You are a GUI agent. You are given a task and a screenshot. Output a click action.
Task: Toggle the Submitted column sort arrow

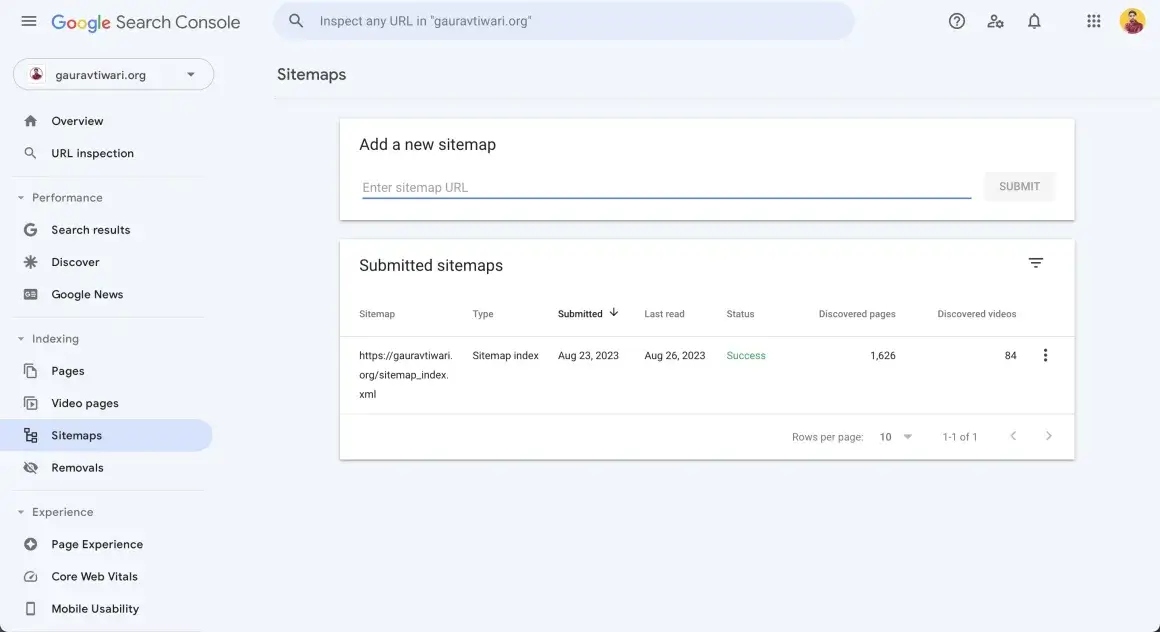pos(613,312)
